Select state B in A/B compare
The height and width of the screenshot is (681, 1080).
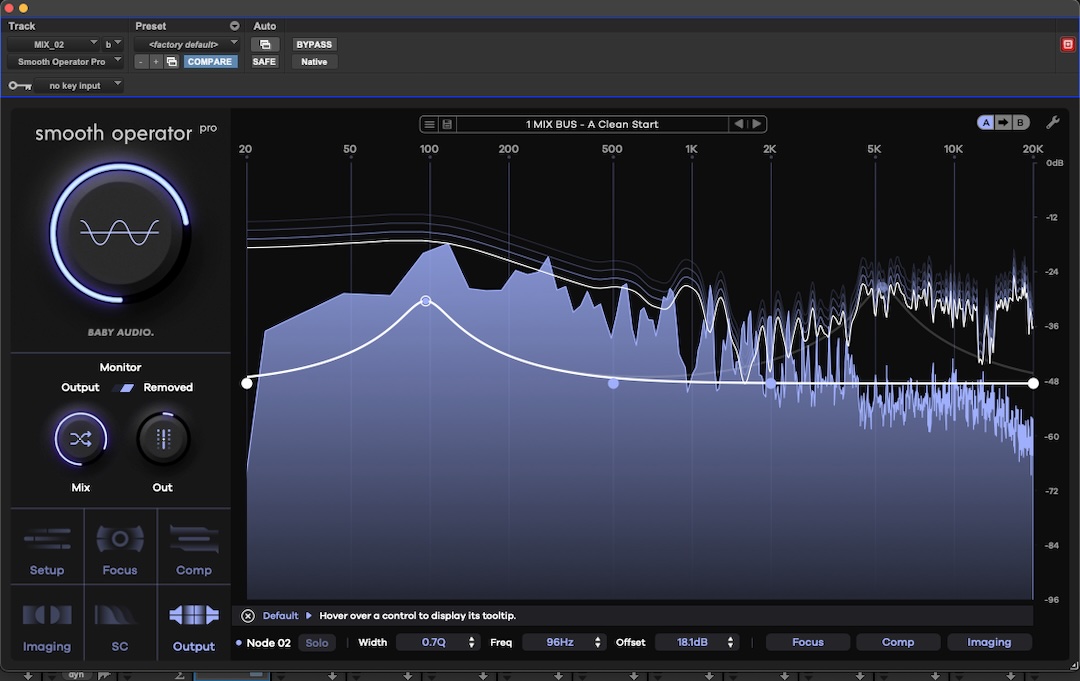[x=1020, y=123]
